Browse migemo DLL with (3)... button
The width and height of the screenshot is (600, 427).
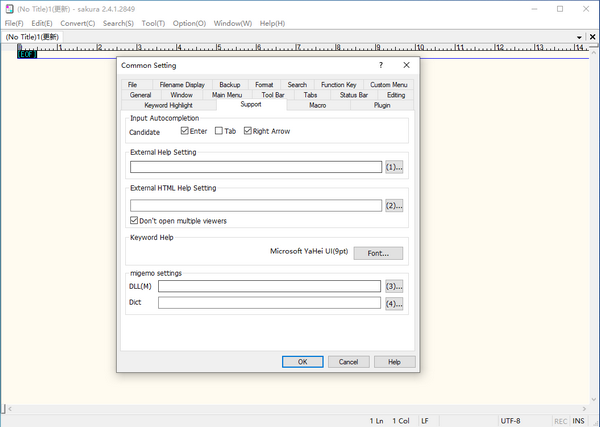click(394, 286)
